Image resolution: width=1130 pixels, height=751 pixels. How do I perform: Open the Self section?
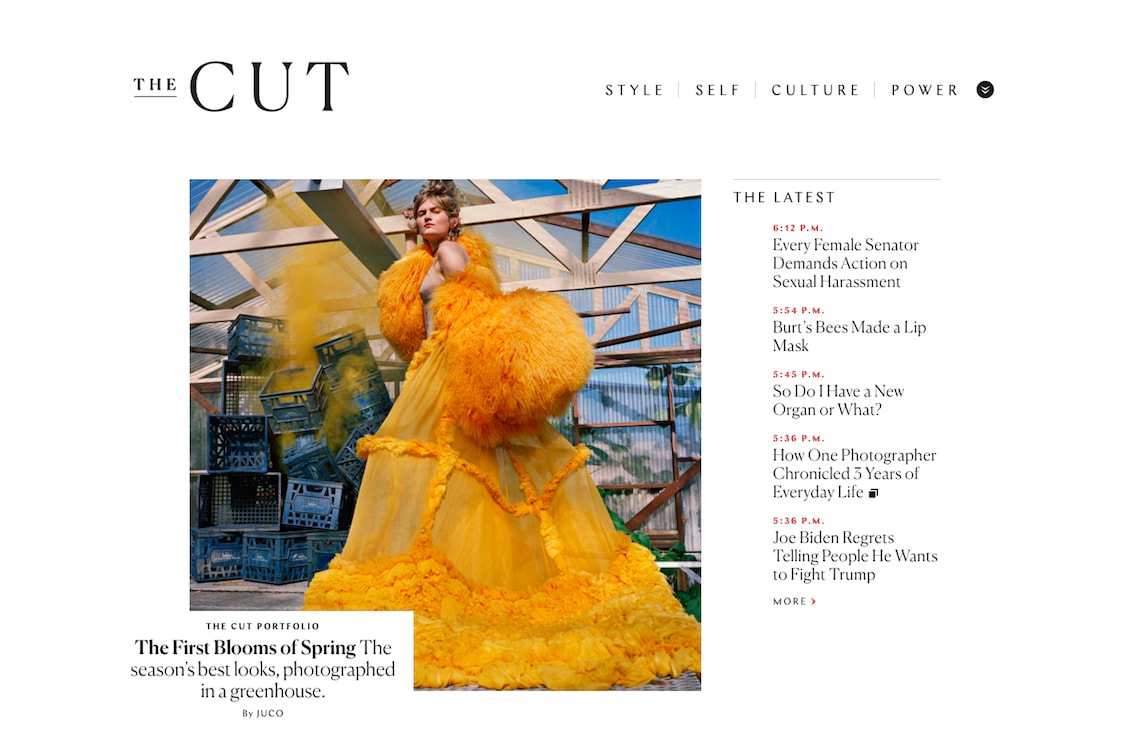coord(718,90)
